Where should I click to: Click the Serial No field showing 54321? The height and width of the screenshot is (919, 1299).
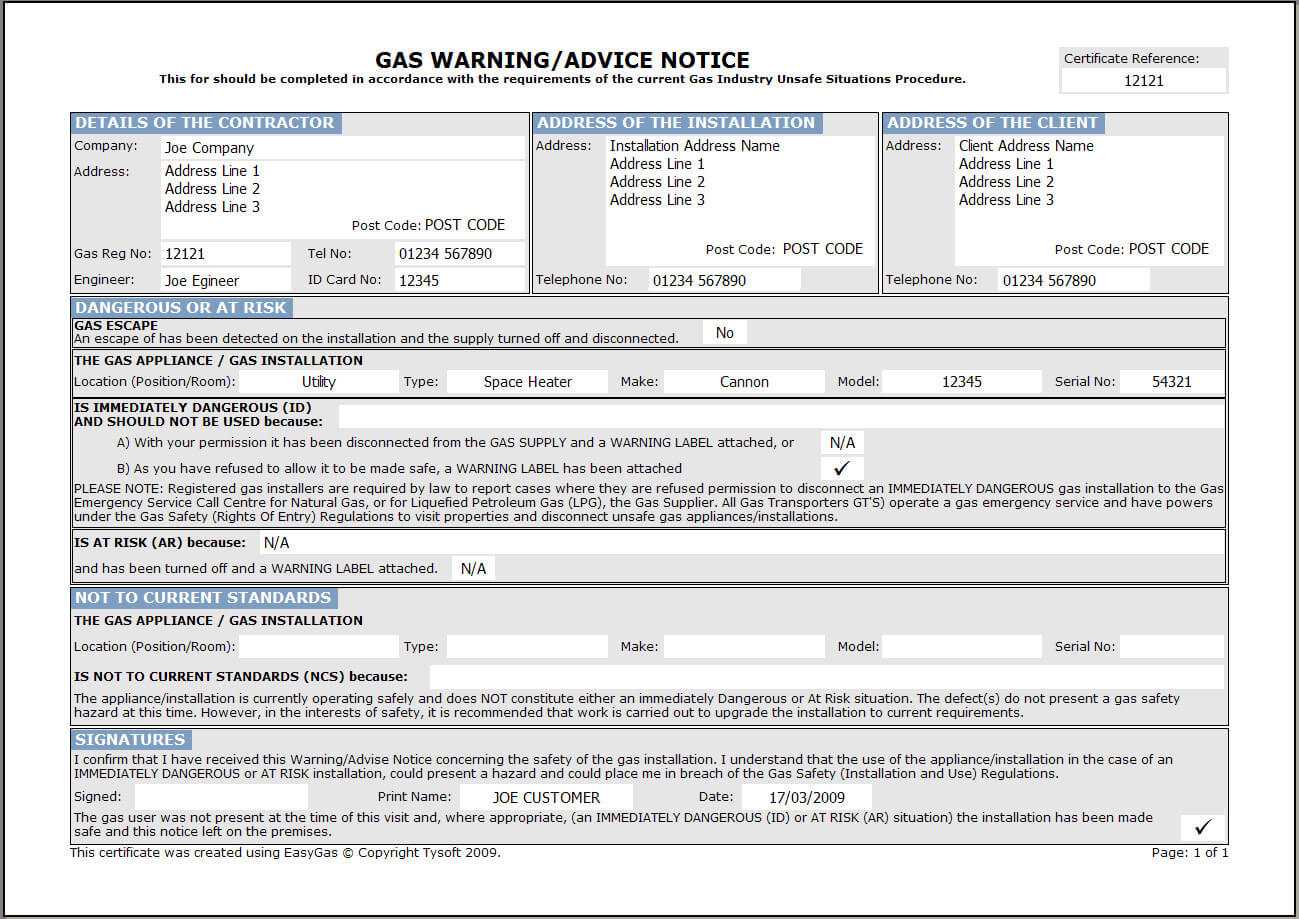point(1171,382)
